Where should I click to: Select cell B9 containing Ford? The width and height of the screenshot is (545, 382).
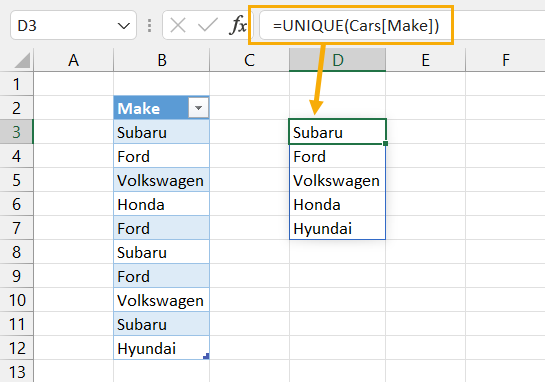(x=162, y=276)
